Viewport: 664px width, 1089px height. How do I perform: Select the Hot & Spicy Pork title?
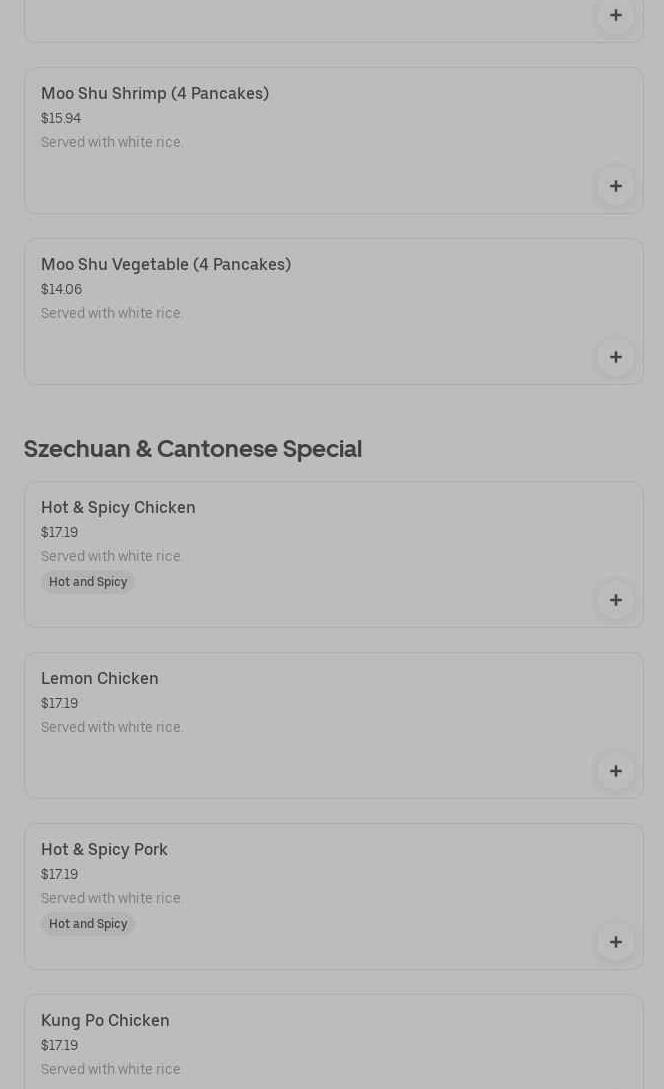[x=104, y=850]
